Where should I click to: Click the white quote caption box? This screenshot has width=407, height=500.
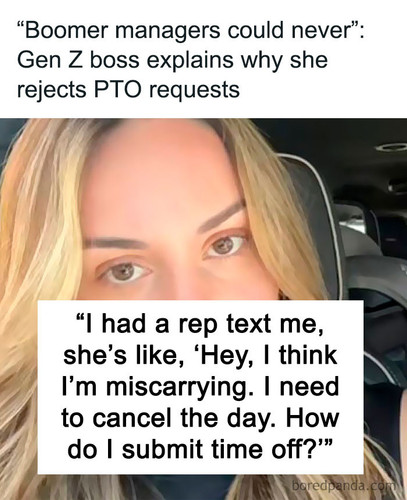tap(200, 387)
